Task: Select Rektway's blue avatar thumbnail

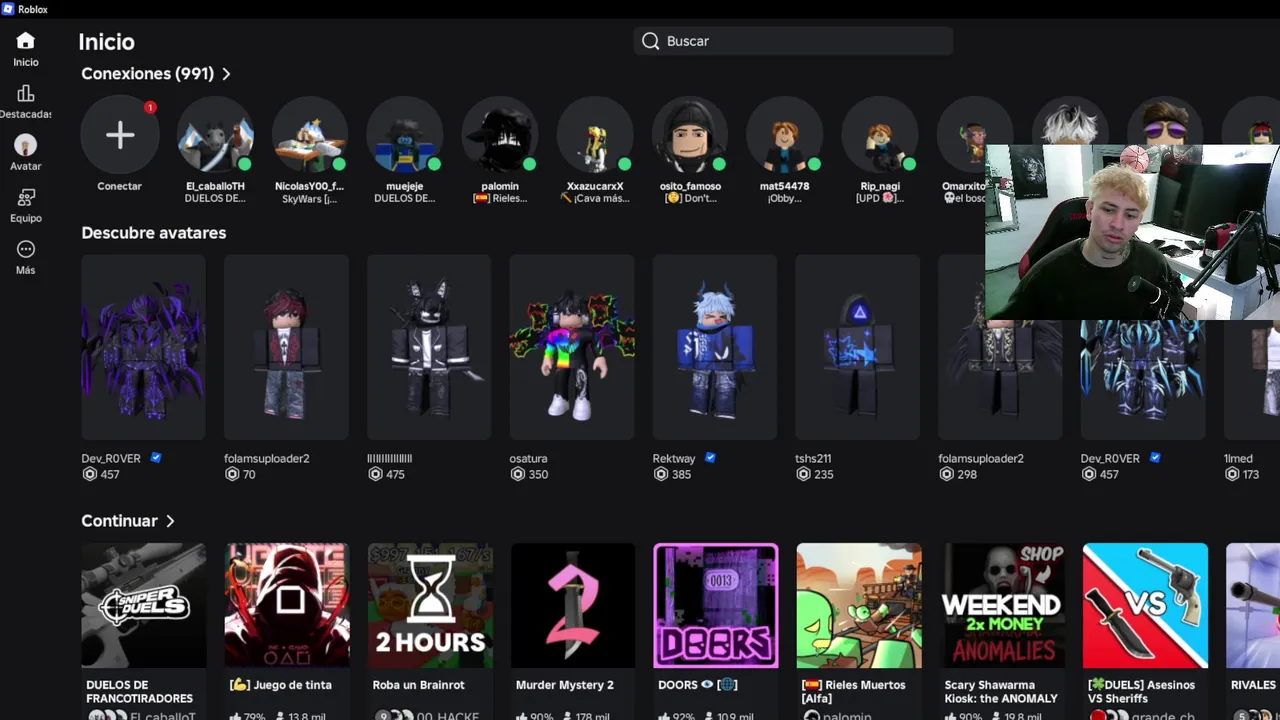Action: pos(715,347)
